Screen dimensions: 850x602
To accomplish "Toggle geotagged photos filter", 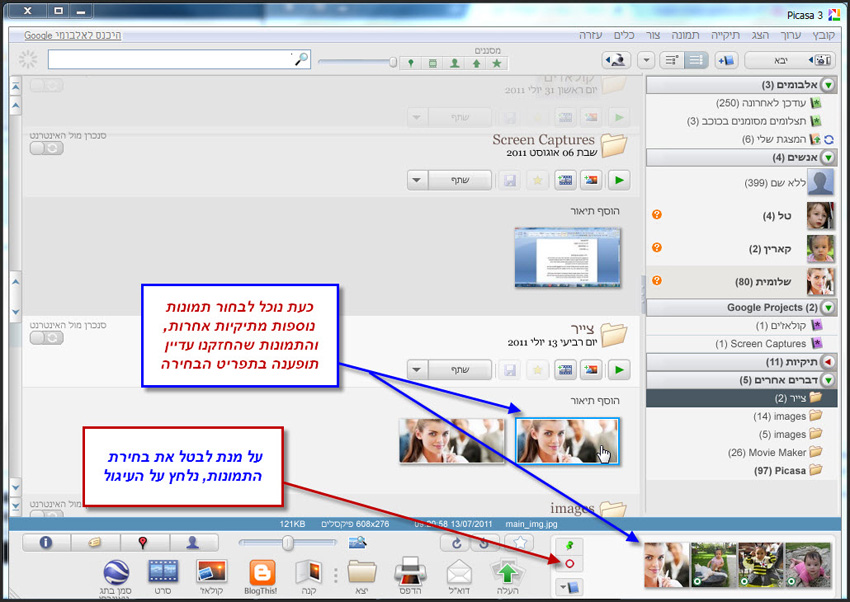I will [x=411, y=63].
